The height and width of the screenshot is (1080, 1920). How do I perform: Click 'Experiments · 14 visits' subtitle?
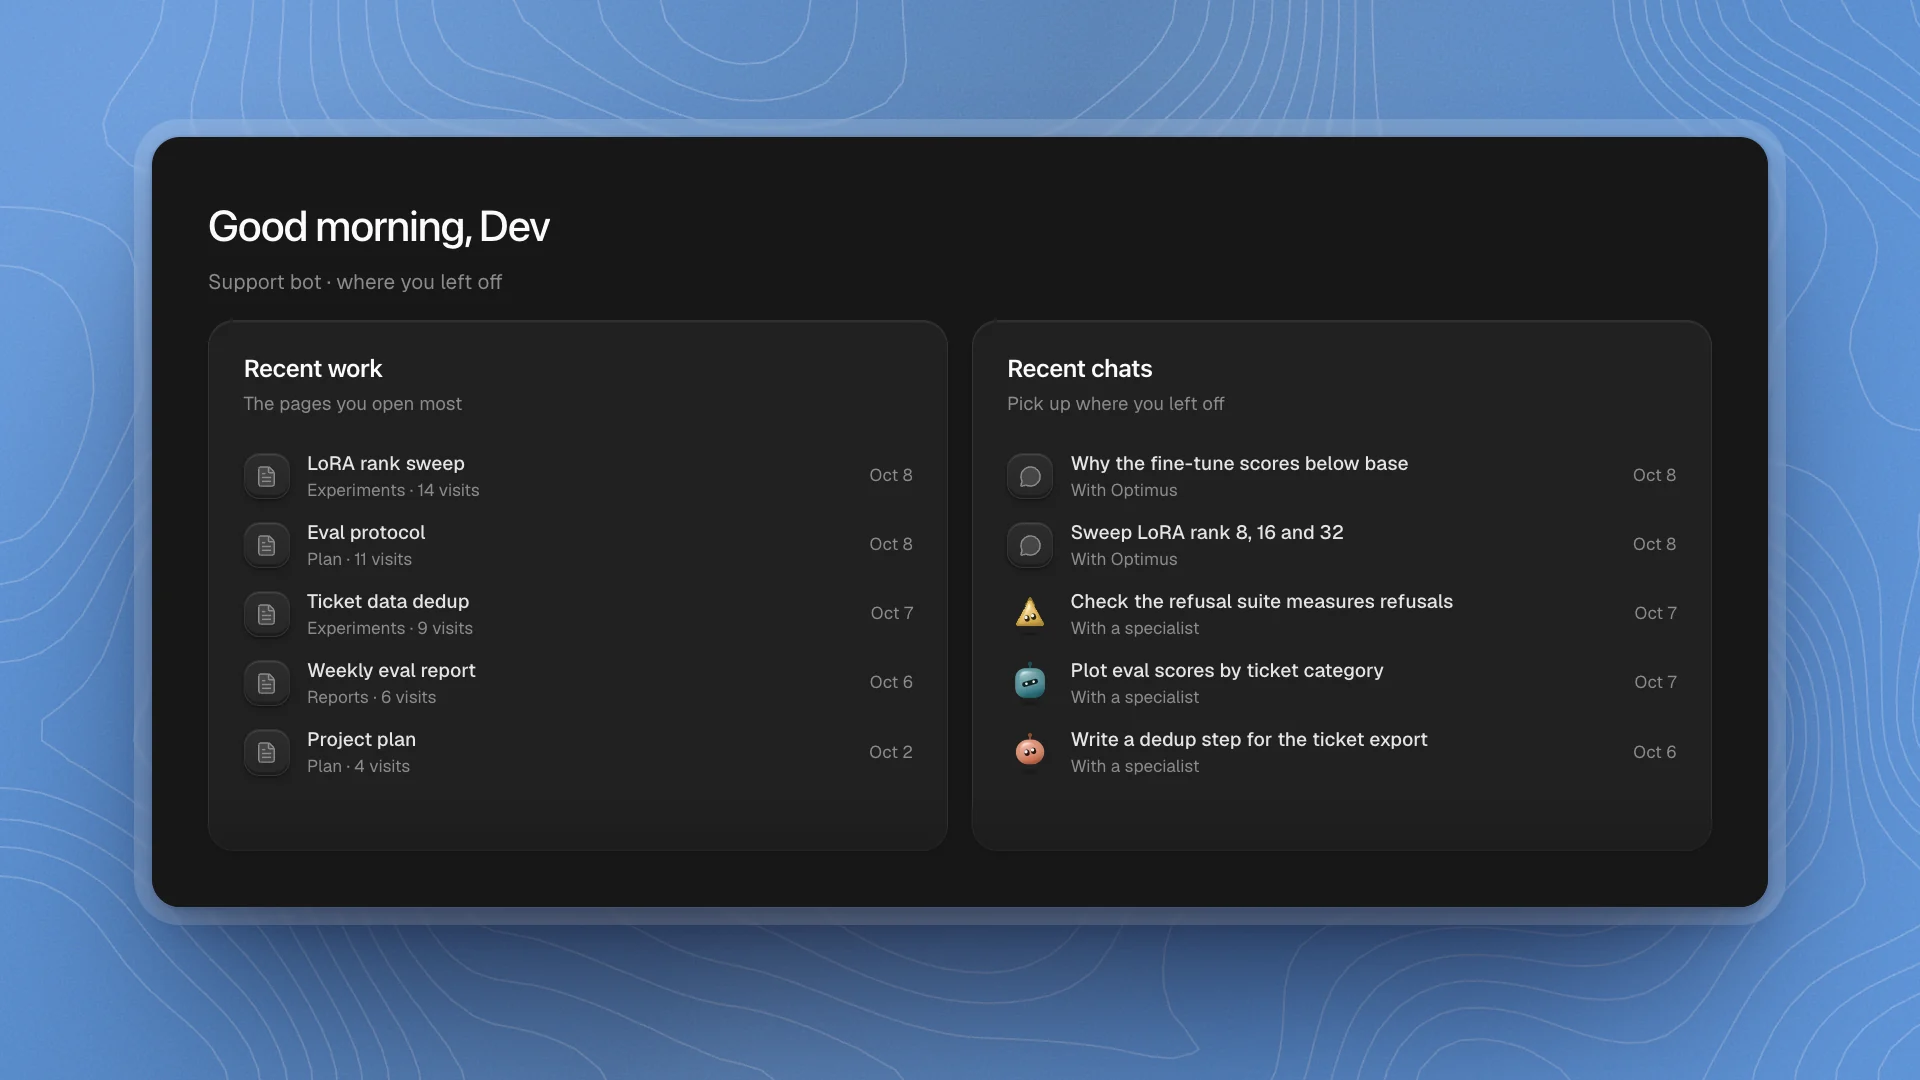tap(393, 490)
